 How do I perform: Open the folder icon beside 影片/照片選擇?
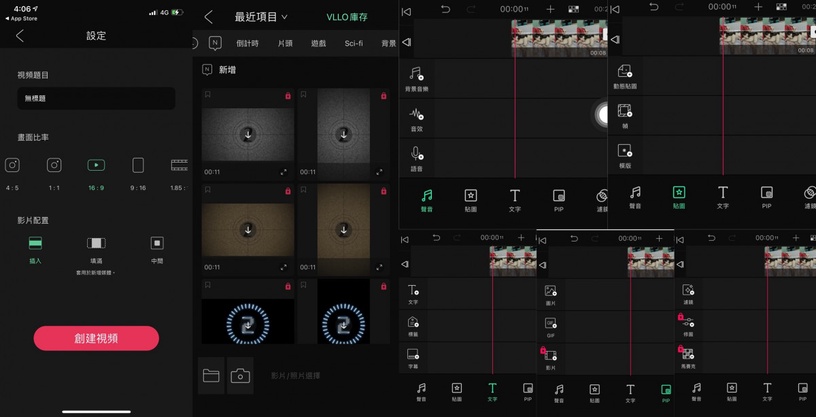point(211,375)
